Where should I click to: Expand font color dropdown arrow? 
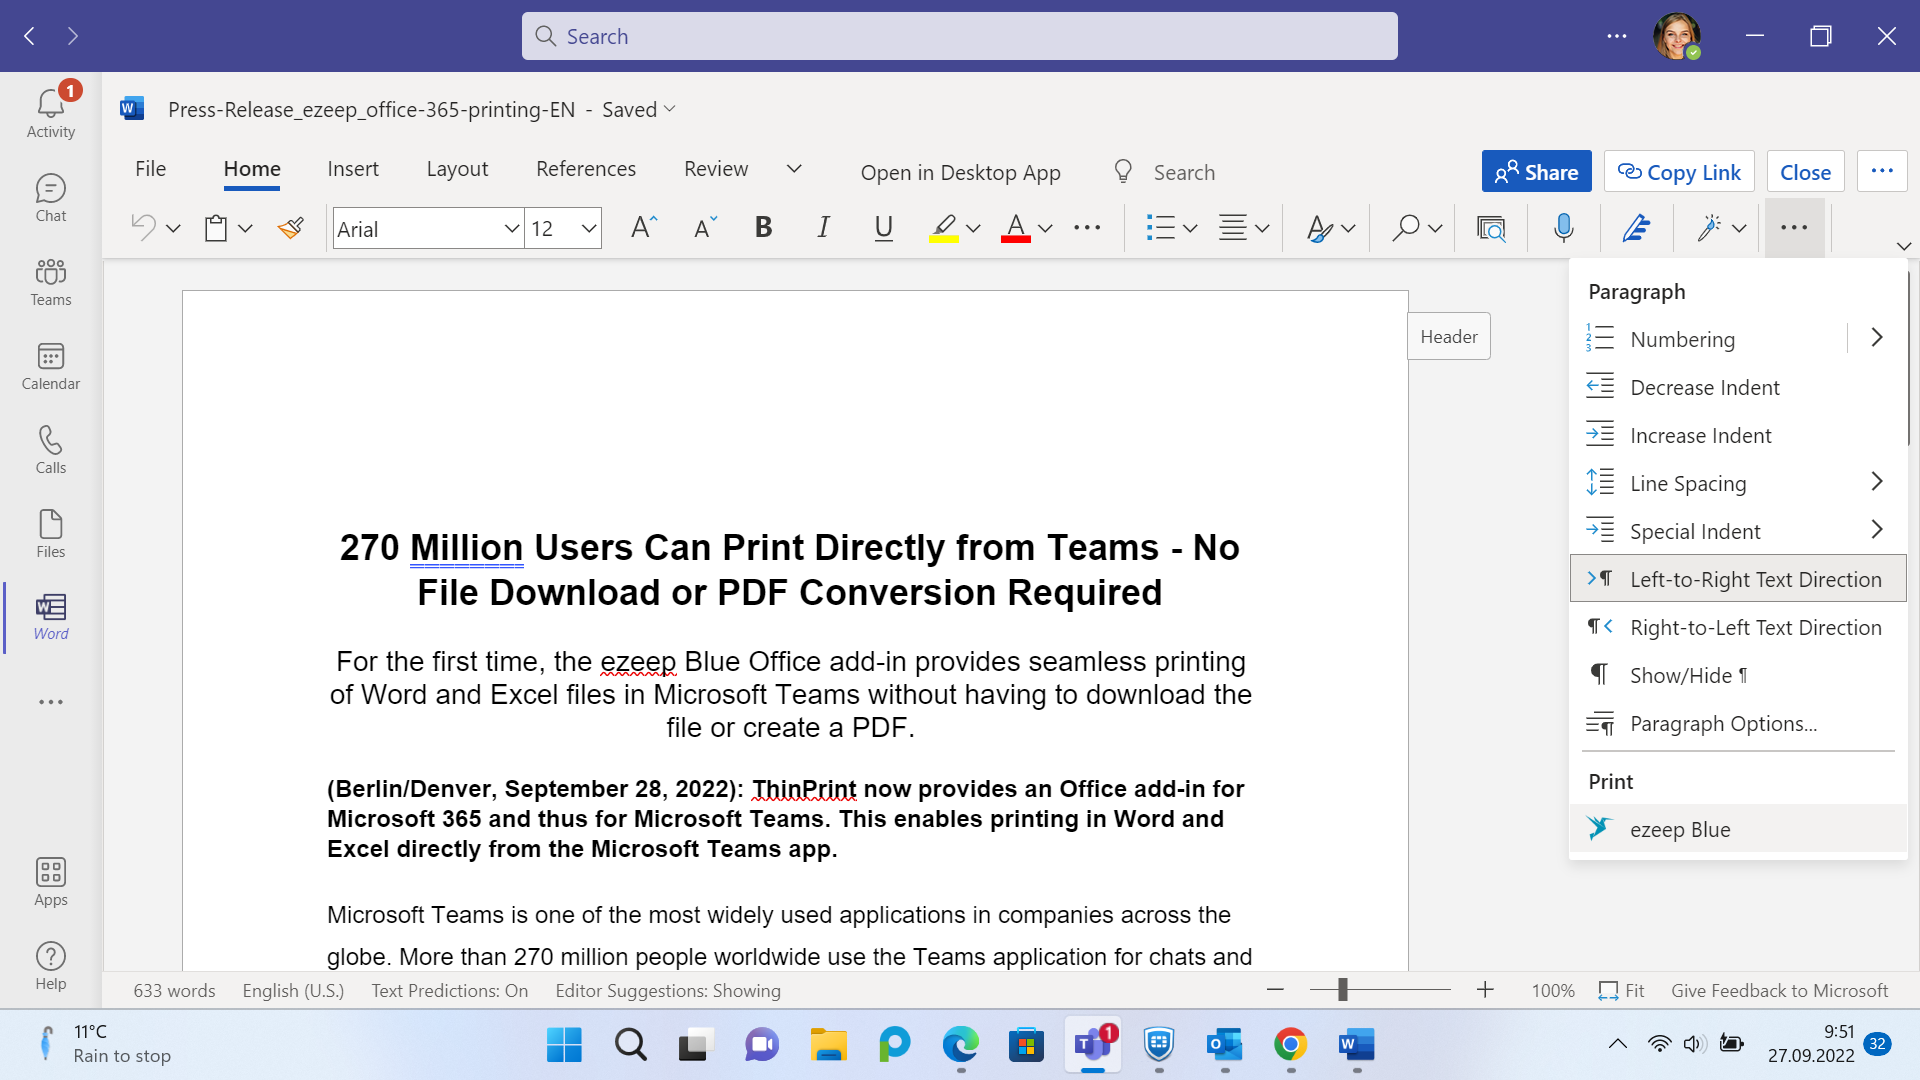pos(1045,229)
